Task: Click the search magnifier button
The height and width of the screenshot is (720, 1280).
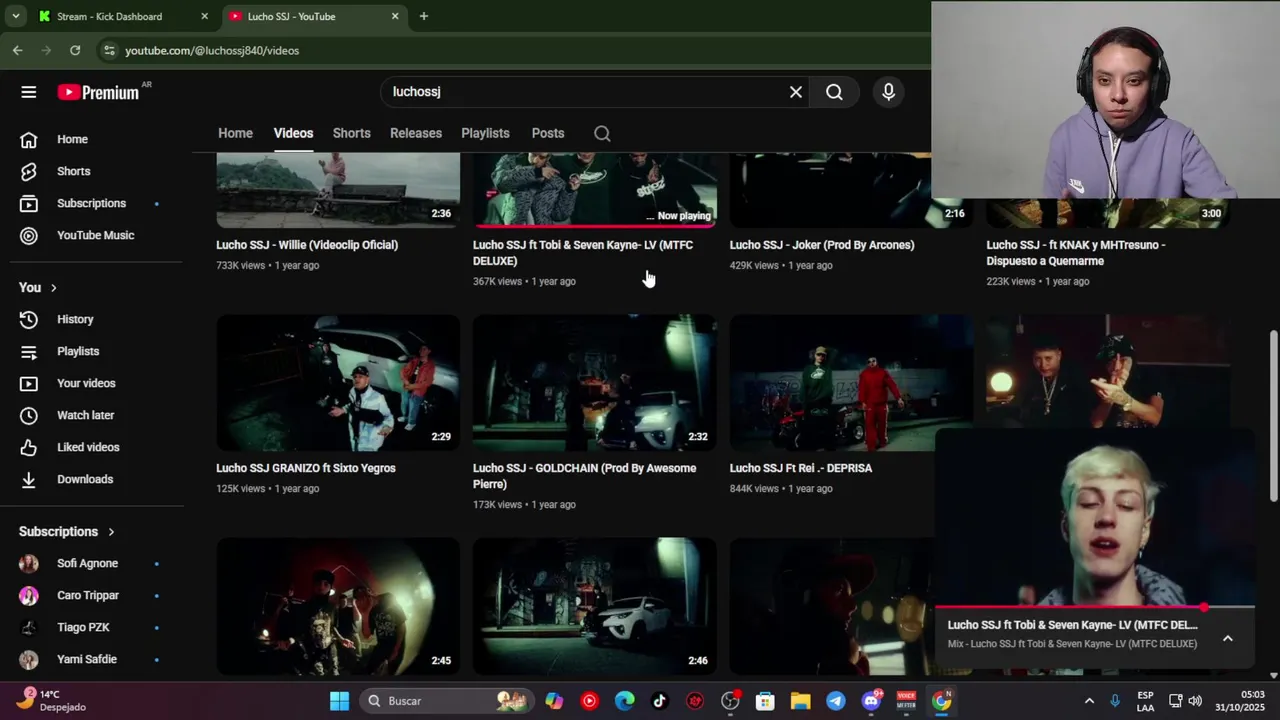Action: tap(834, 92)
